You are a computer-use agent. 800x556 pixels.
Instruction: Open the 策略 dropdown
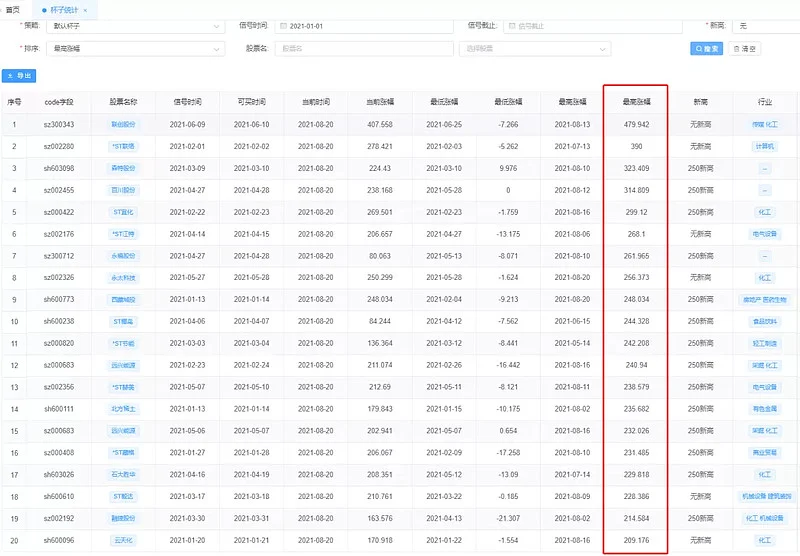[135, 26]
